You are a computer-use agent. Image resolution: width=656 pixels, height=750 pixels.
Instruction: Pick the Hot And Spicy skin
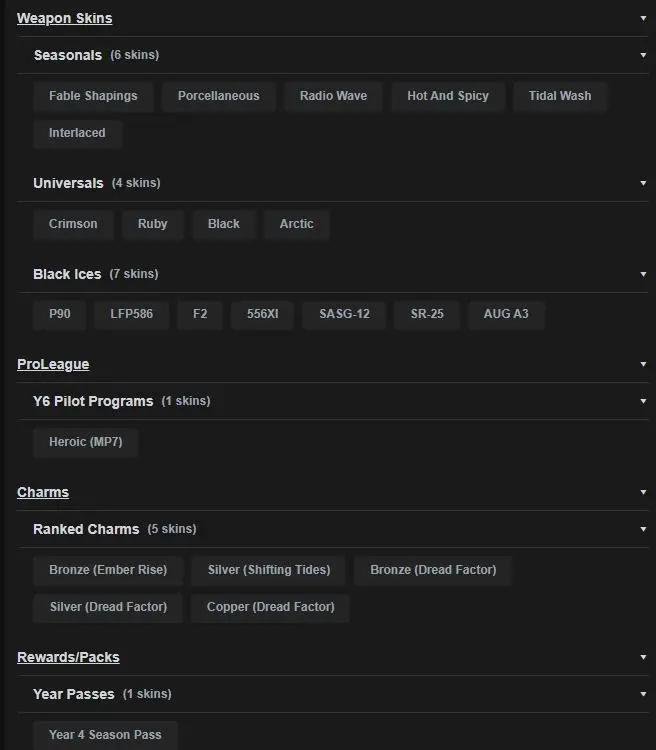pos(448,96)
